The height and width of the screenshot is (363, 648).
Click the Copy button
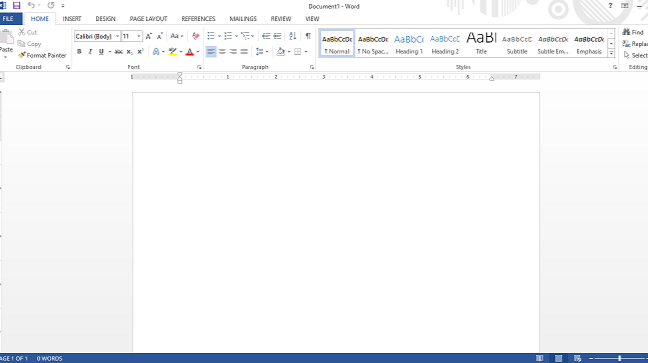coord(29,44)
